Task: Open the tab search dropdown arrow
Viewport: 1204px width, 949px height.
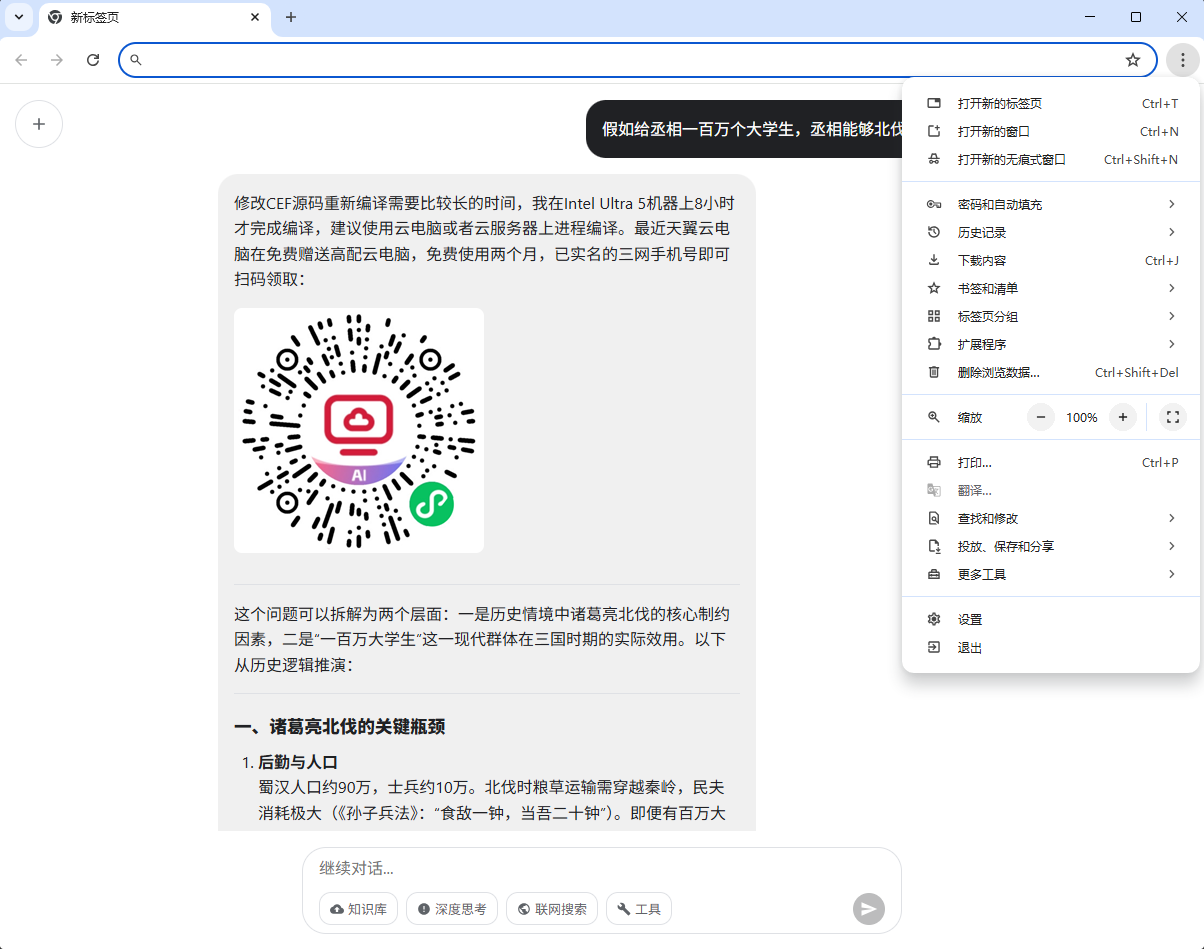Action: [x=19, y=17]
